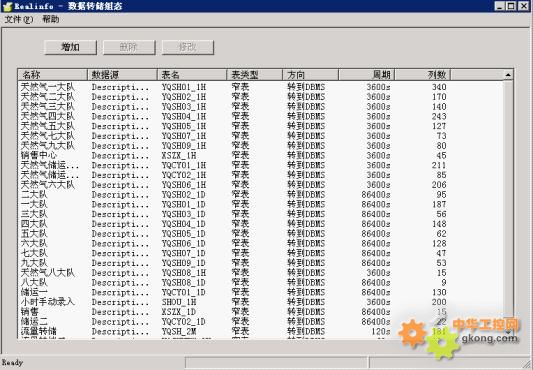Click the disabled 删除 button
Viewport: 533px width, 370px height.
click(129, 47)
